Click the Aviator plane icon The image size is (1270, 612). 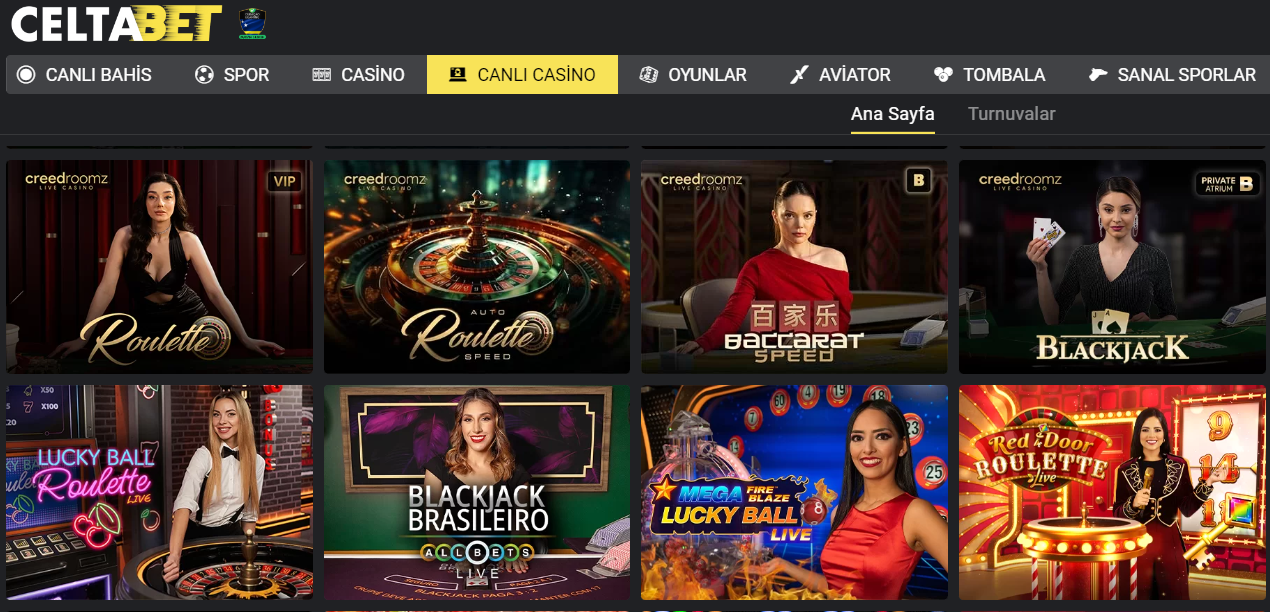coord(799,75)
